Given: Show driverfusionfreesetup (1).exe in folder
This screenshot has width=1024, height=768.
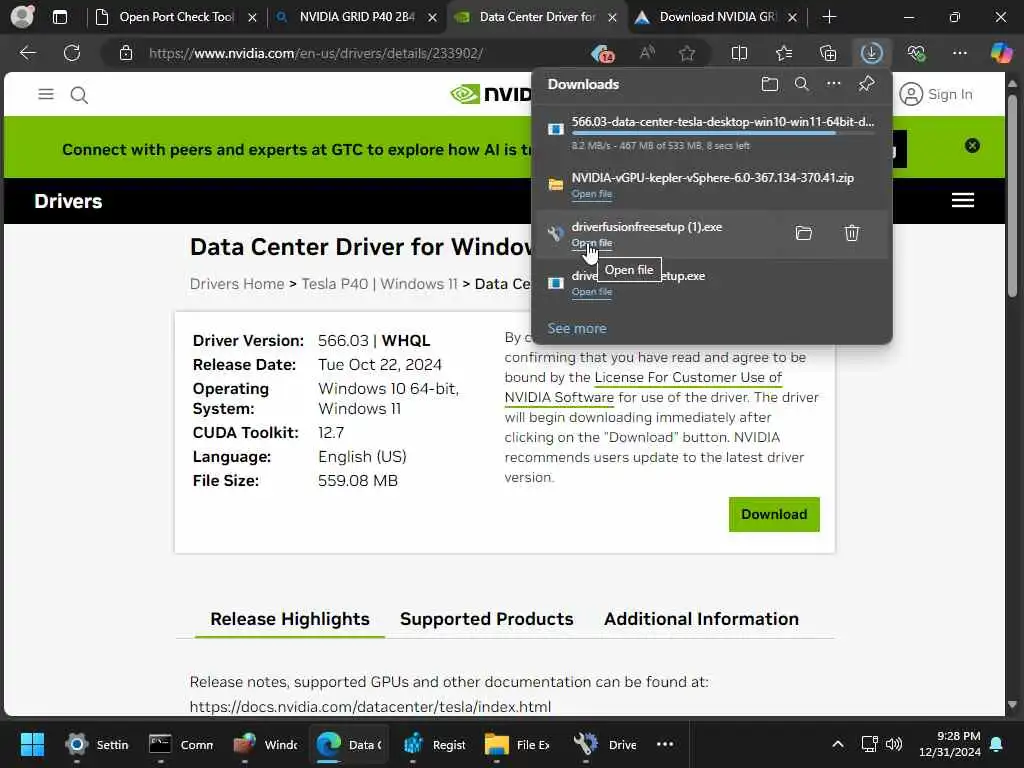Looking at the screenshot, I should pos(804,233).
